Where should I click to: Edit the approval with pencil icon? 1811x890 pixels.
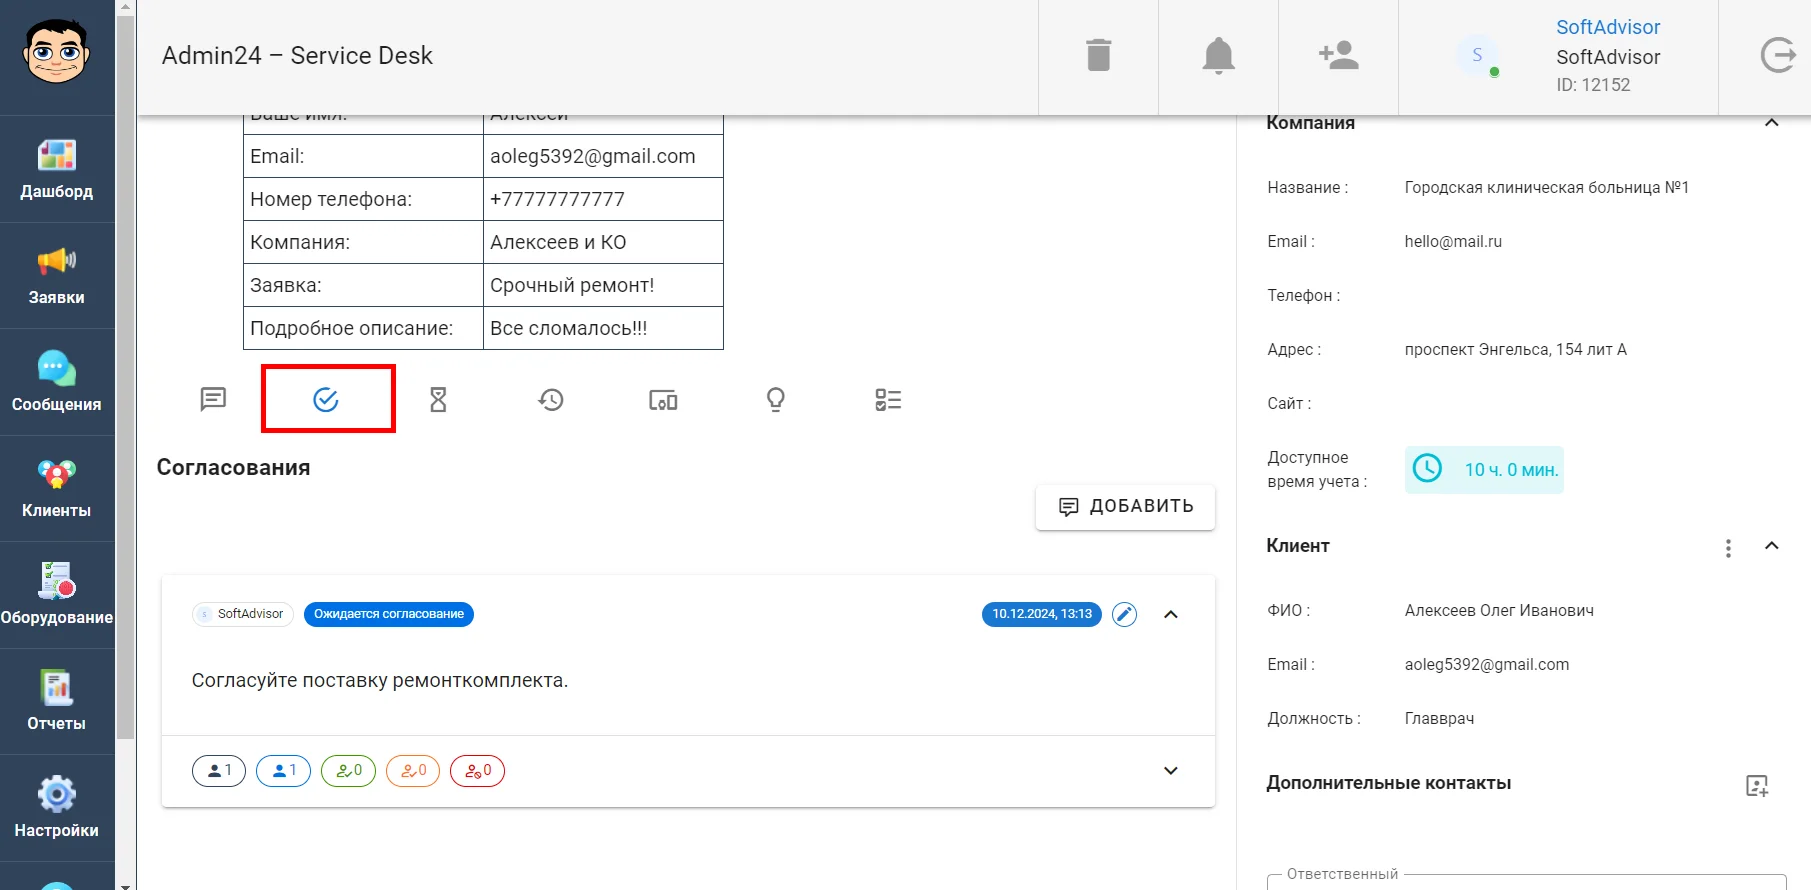[x=1124, y=614]
